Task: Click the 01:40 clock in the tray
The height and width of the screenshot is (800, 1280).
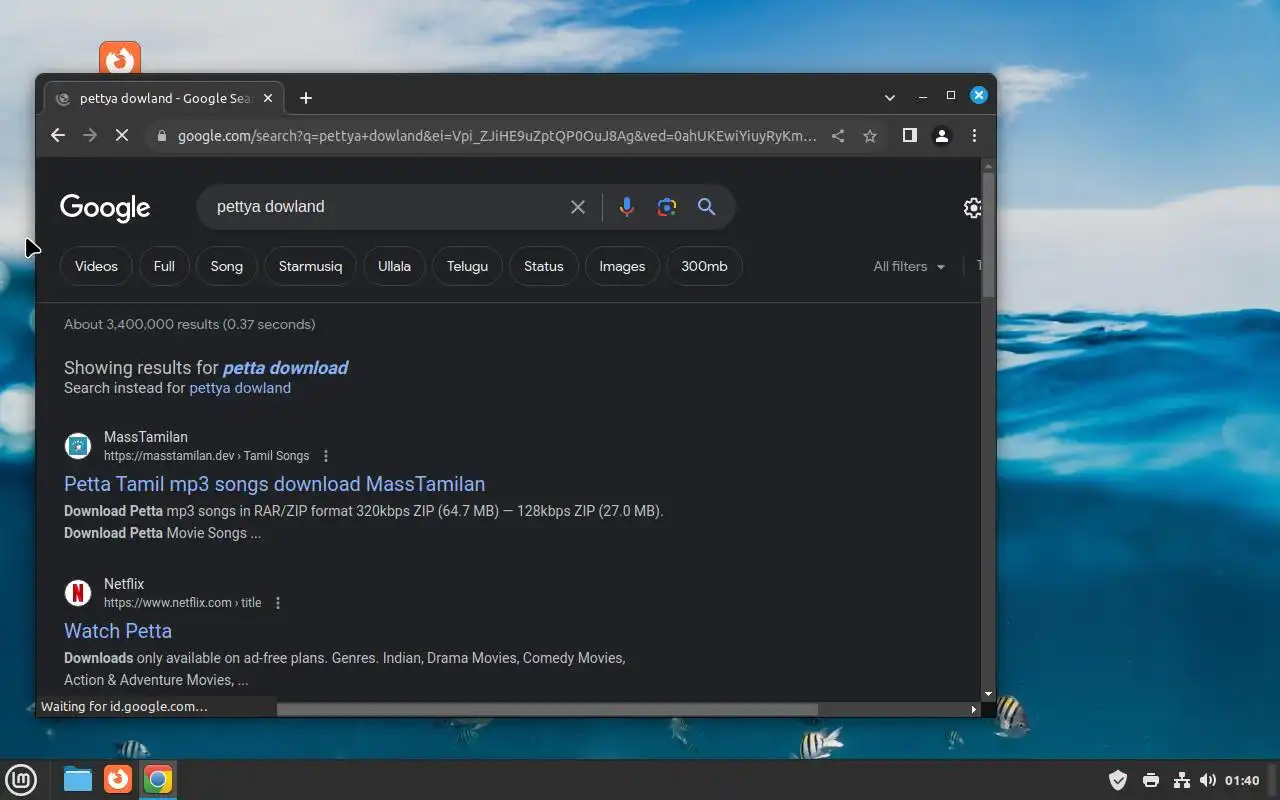Action: [1242, 780]
